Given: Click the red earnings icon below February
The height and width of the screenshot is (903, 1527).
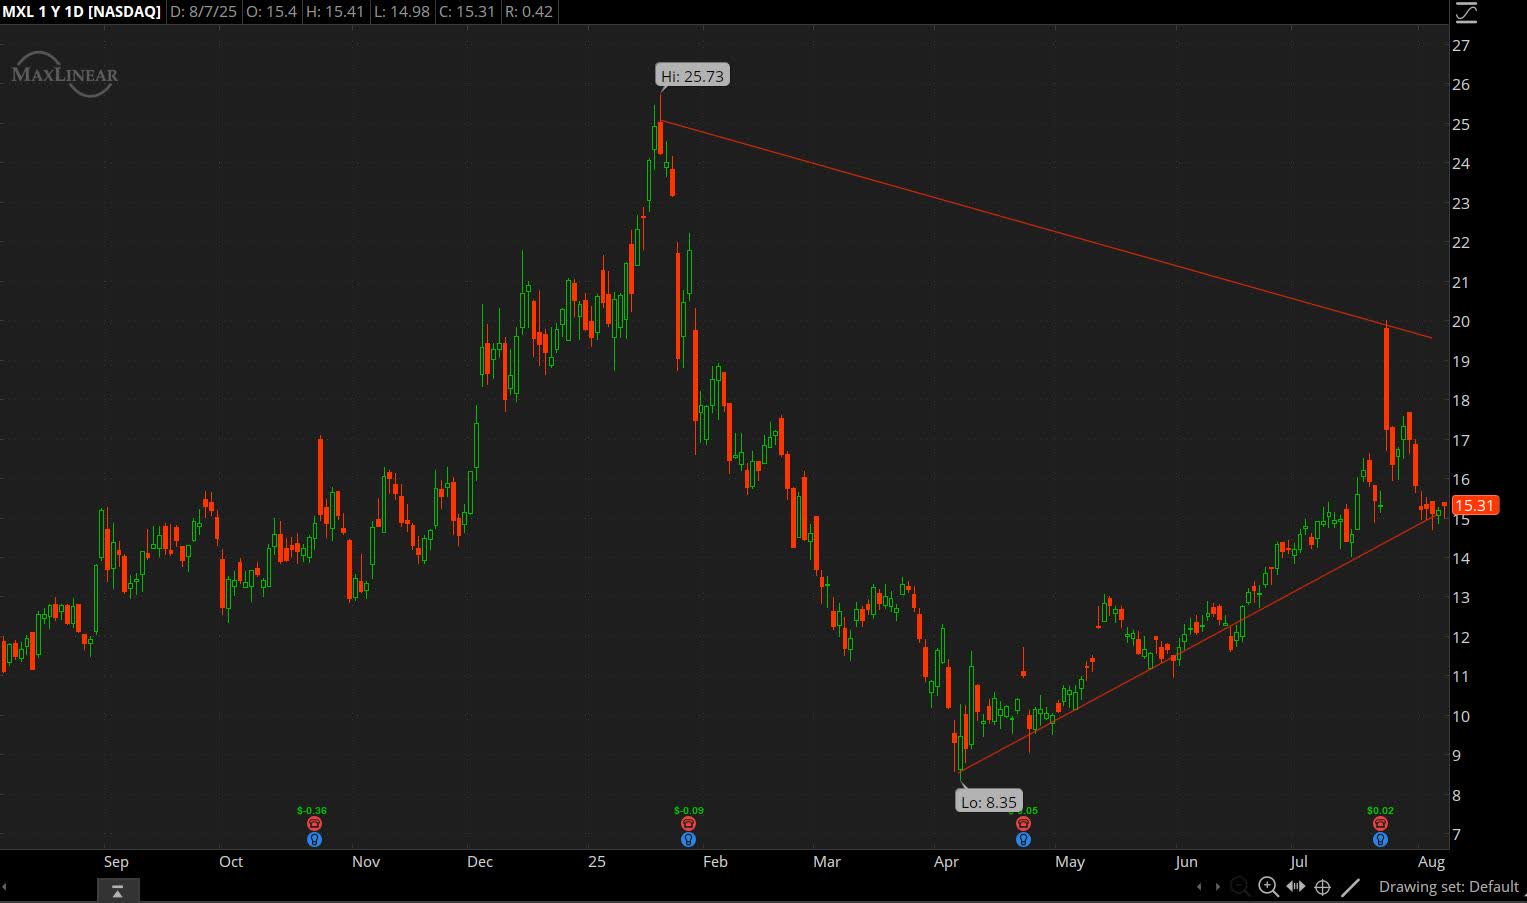Looking at the screenshot, I should click(687, 822).
